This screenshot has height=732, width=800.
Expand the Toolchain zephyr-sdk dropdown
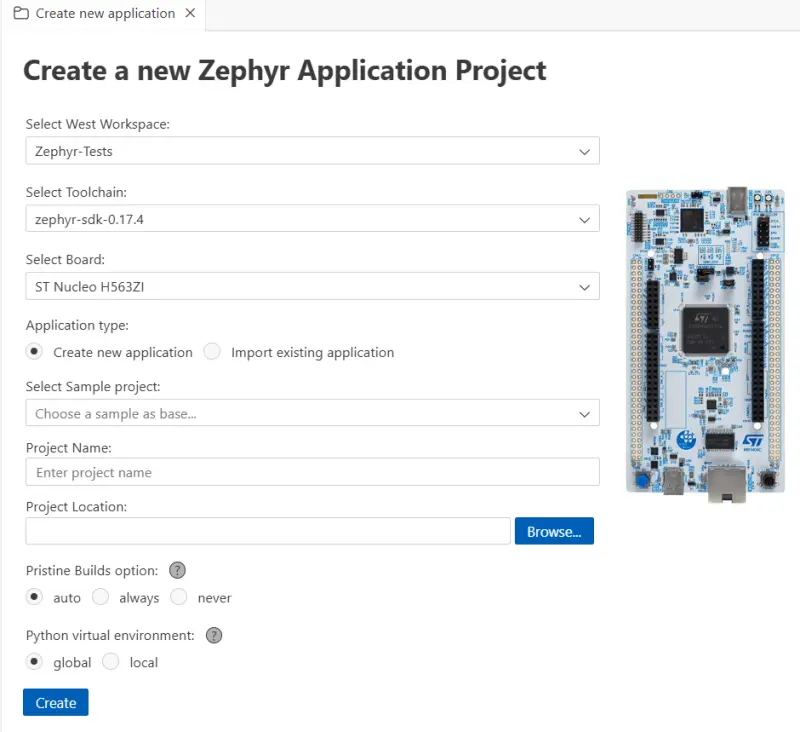coord(312,219)
